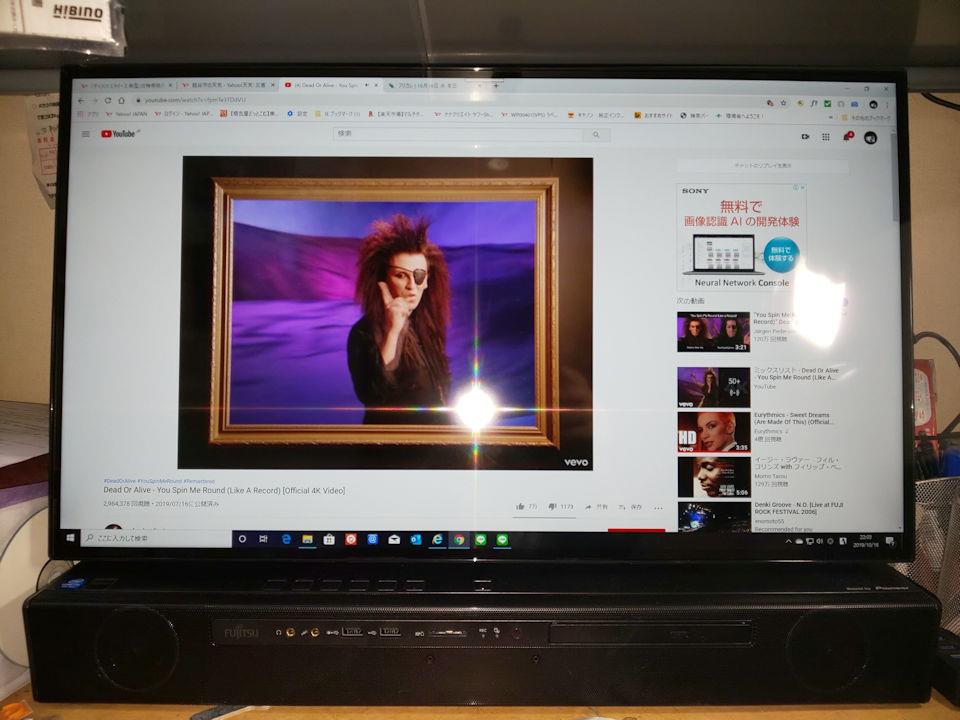Open the YouTube apps grid icon

[826, 137]
